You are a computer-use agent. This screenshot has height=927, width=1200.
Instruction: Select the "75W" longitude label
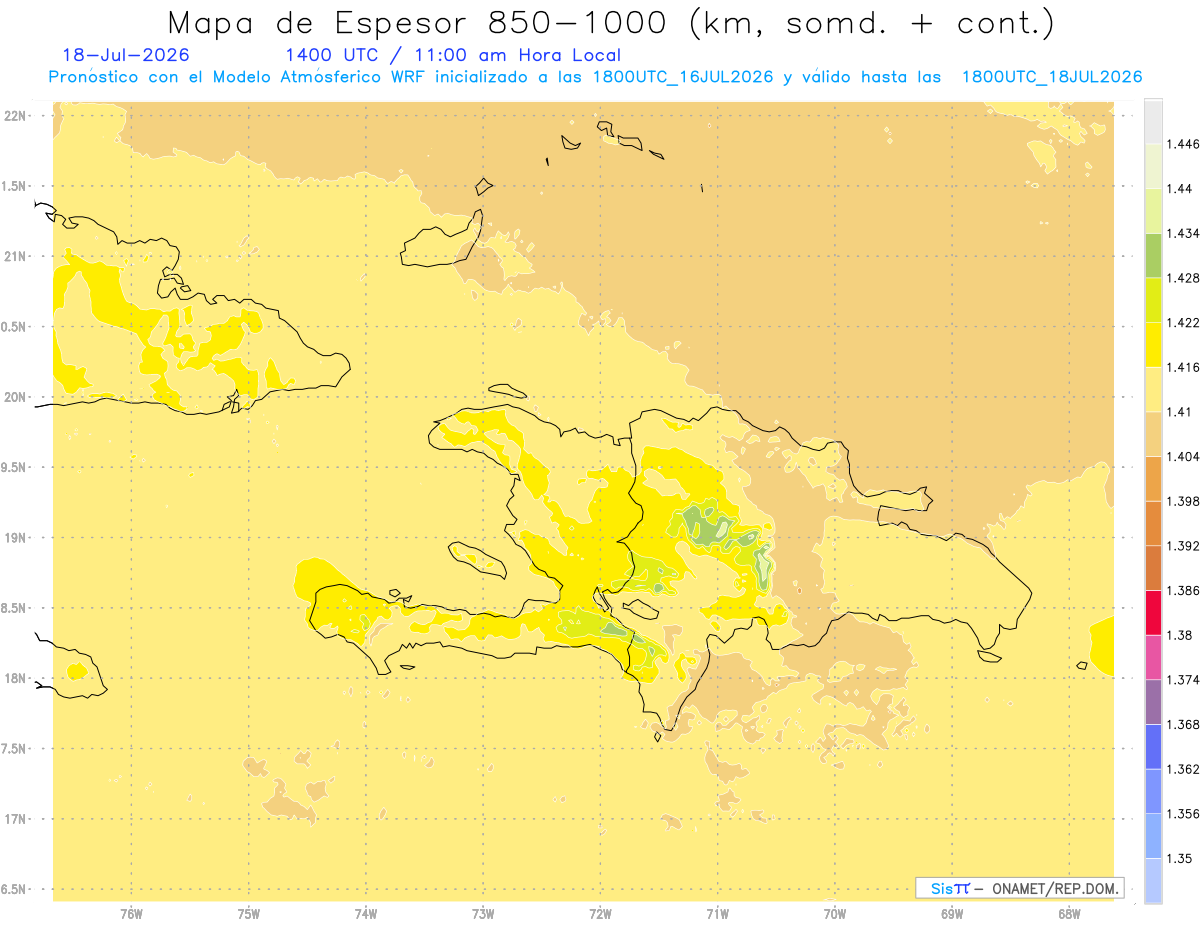[x=248, y=914]
